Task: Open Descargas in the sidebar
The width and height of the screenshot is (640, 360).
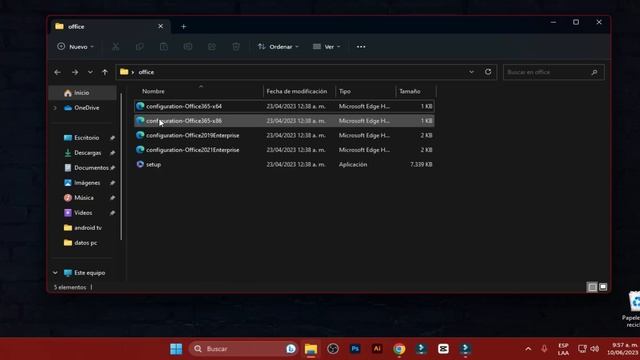Action: tap(83, 153)
